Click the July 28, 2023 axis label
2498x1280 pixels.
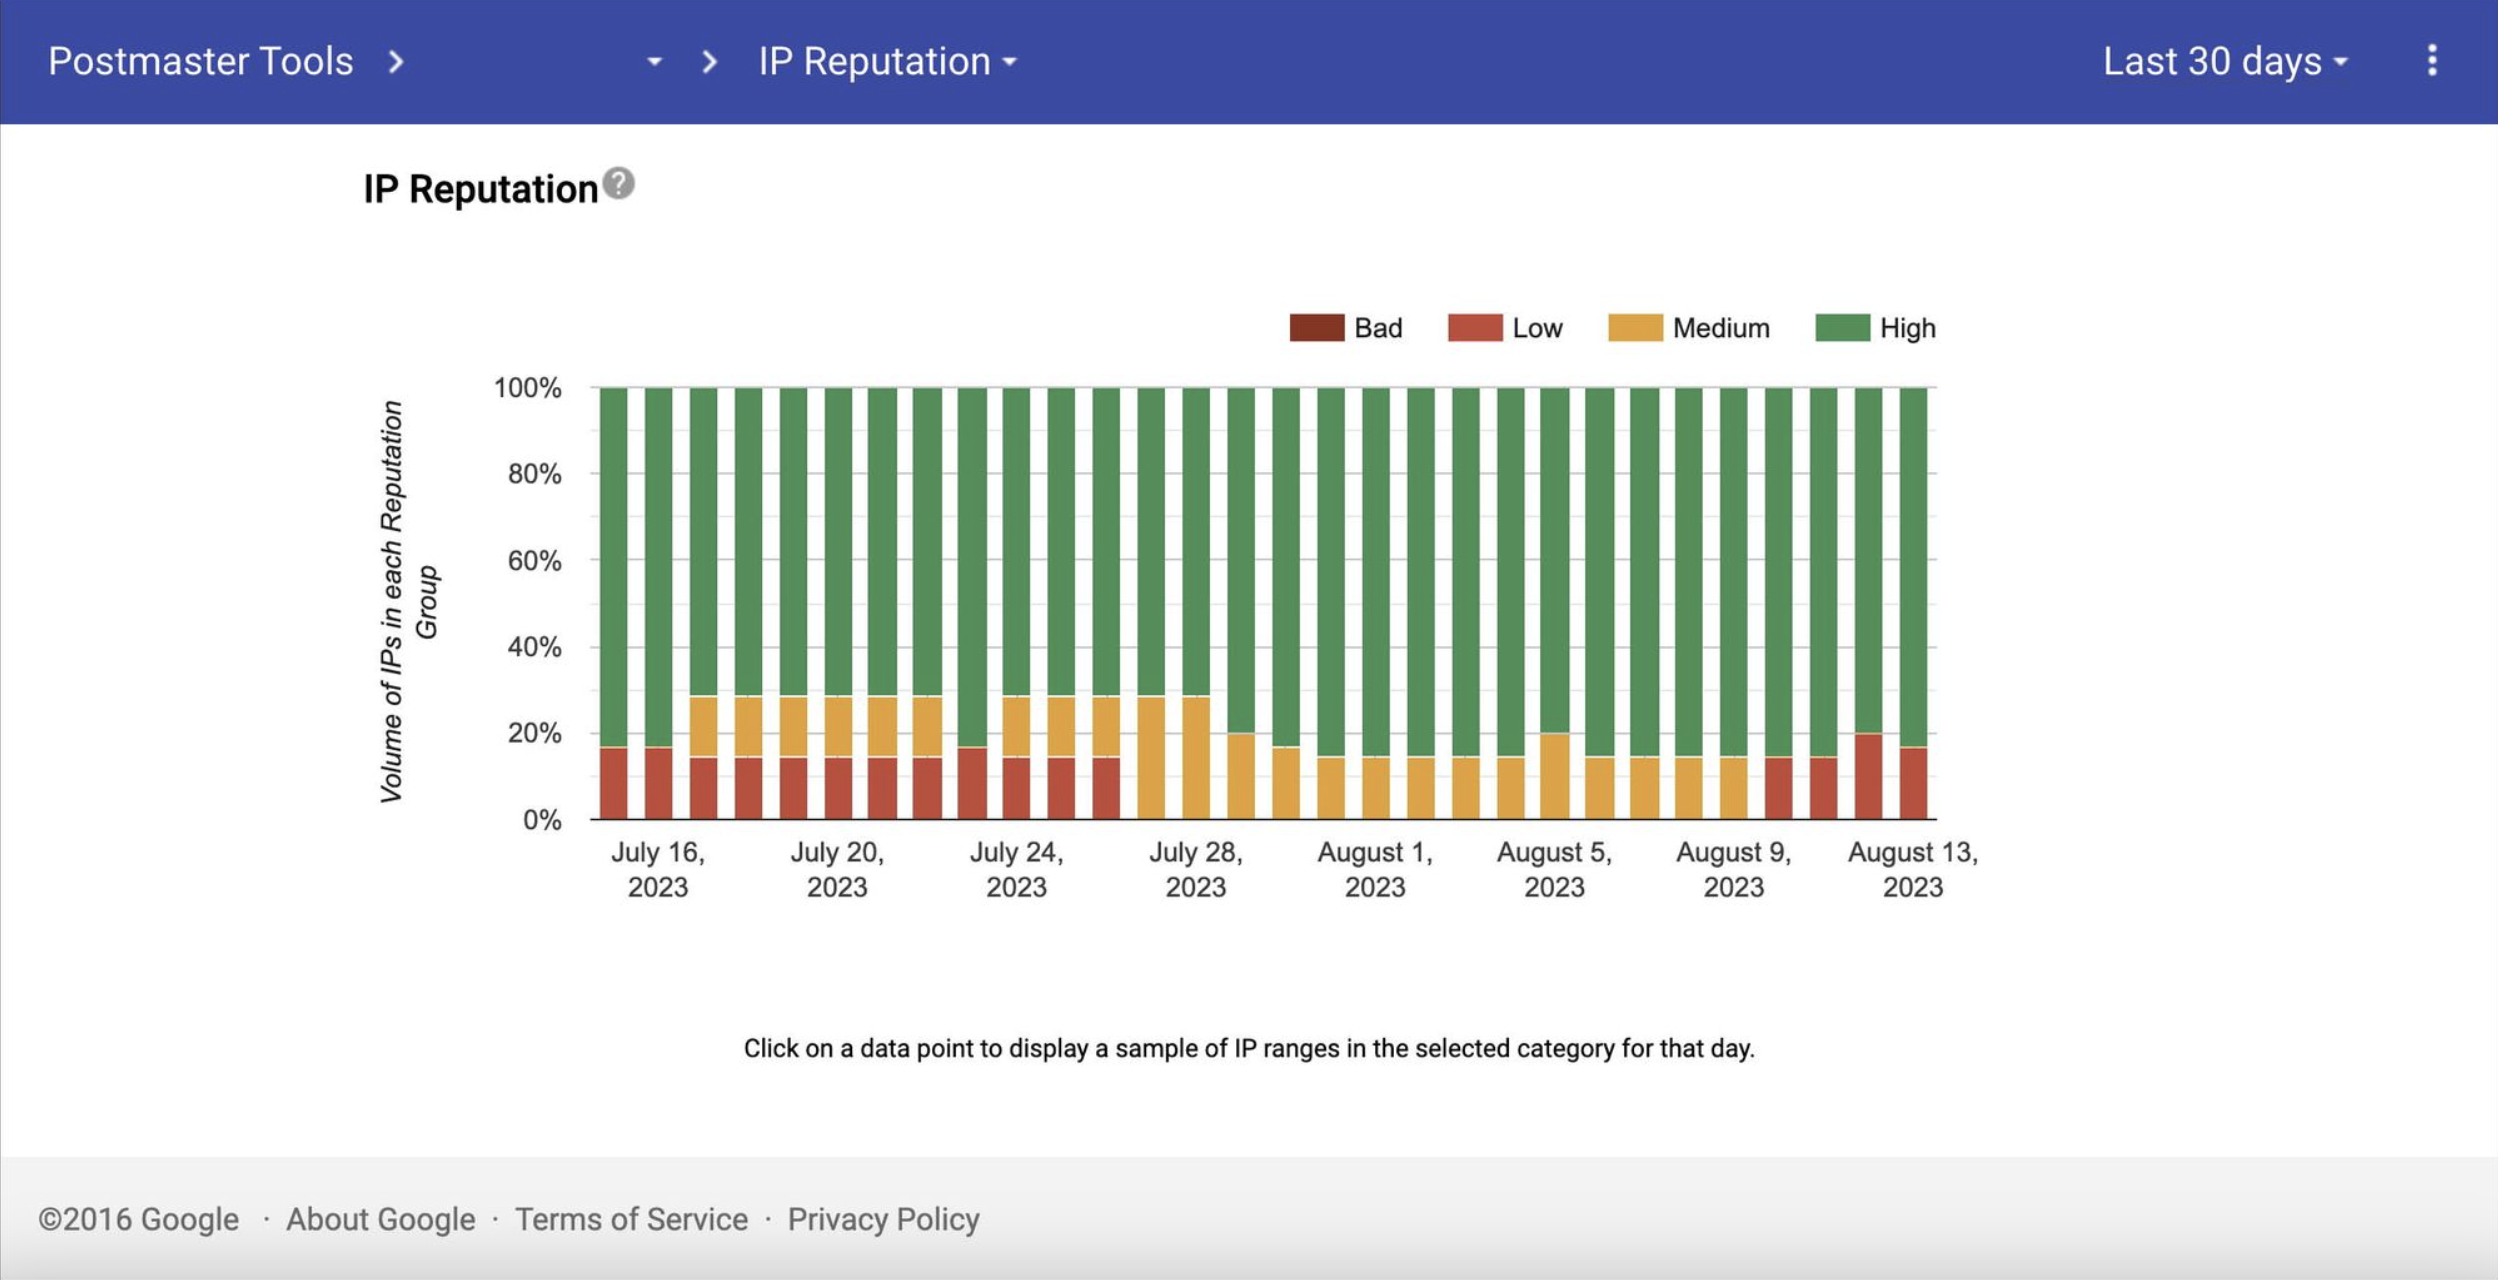tap(1196, 869)
